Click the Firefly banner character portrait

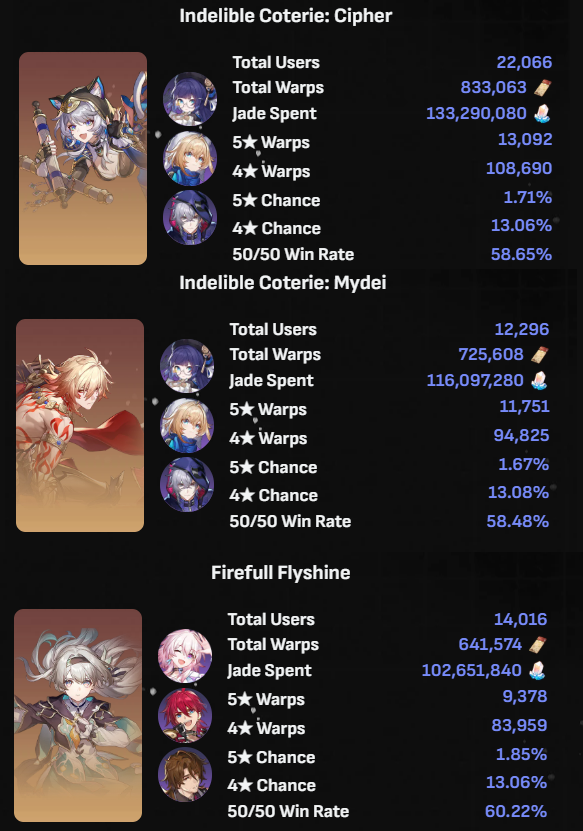pos(78,715)
